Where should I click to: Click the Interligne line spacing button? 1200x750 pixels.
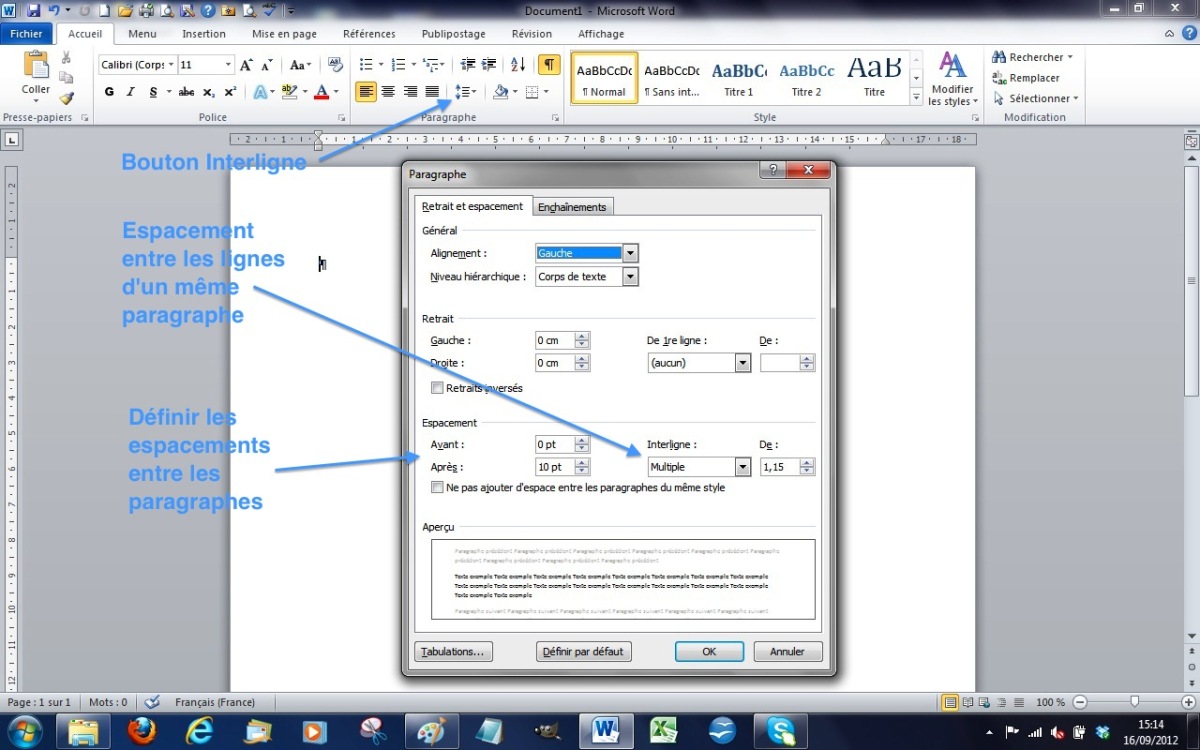click(x=466, y=92)
